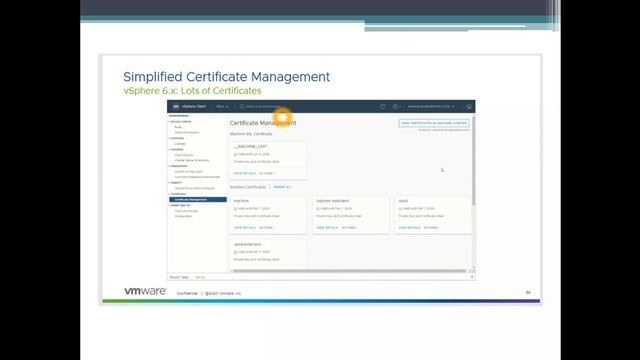
Task: Click the refresh icon in header
Action: 382,107
